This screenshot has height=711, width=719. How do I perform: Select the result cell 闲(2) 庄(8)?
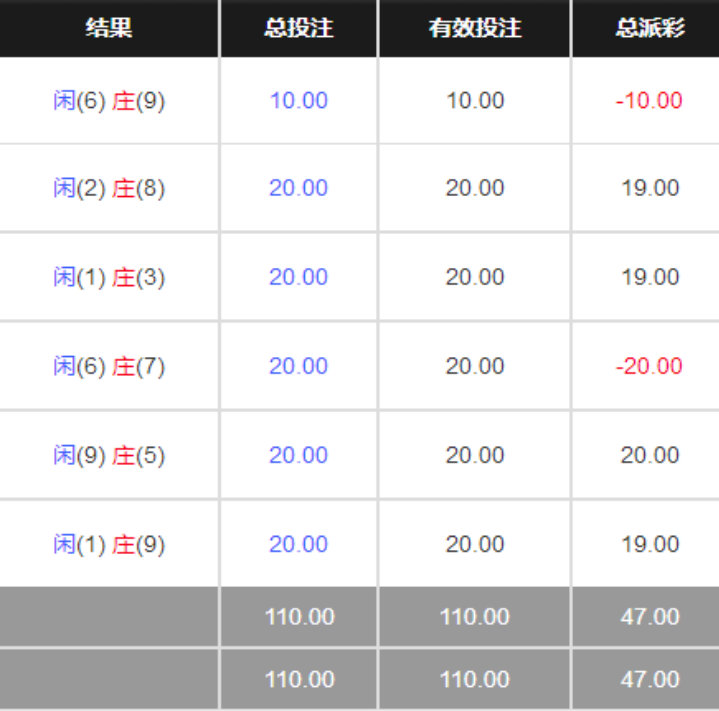(x=109, y=188)
